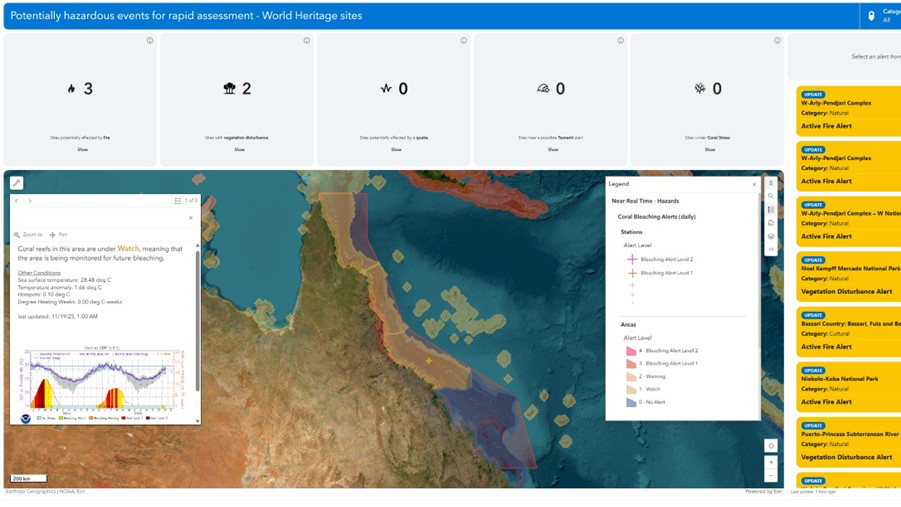This screenshot has height=507, width=901.
Task: Open the map layers tool
Action: click(771, 236)
